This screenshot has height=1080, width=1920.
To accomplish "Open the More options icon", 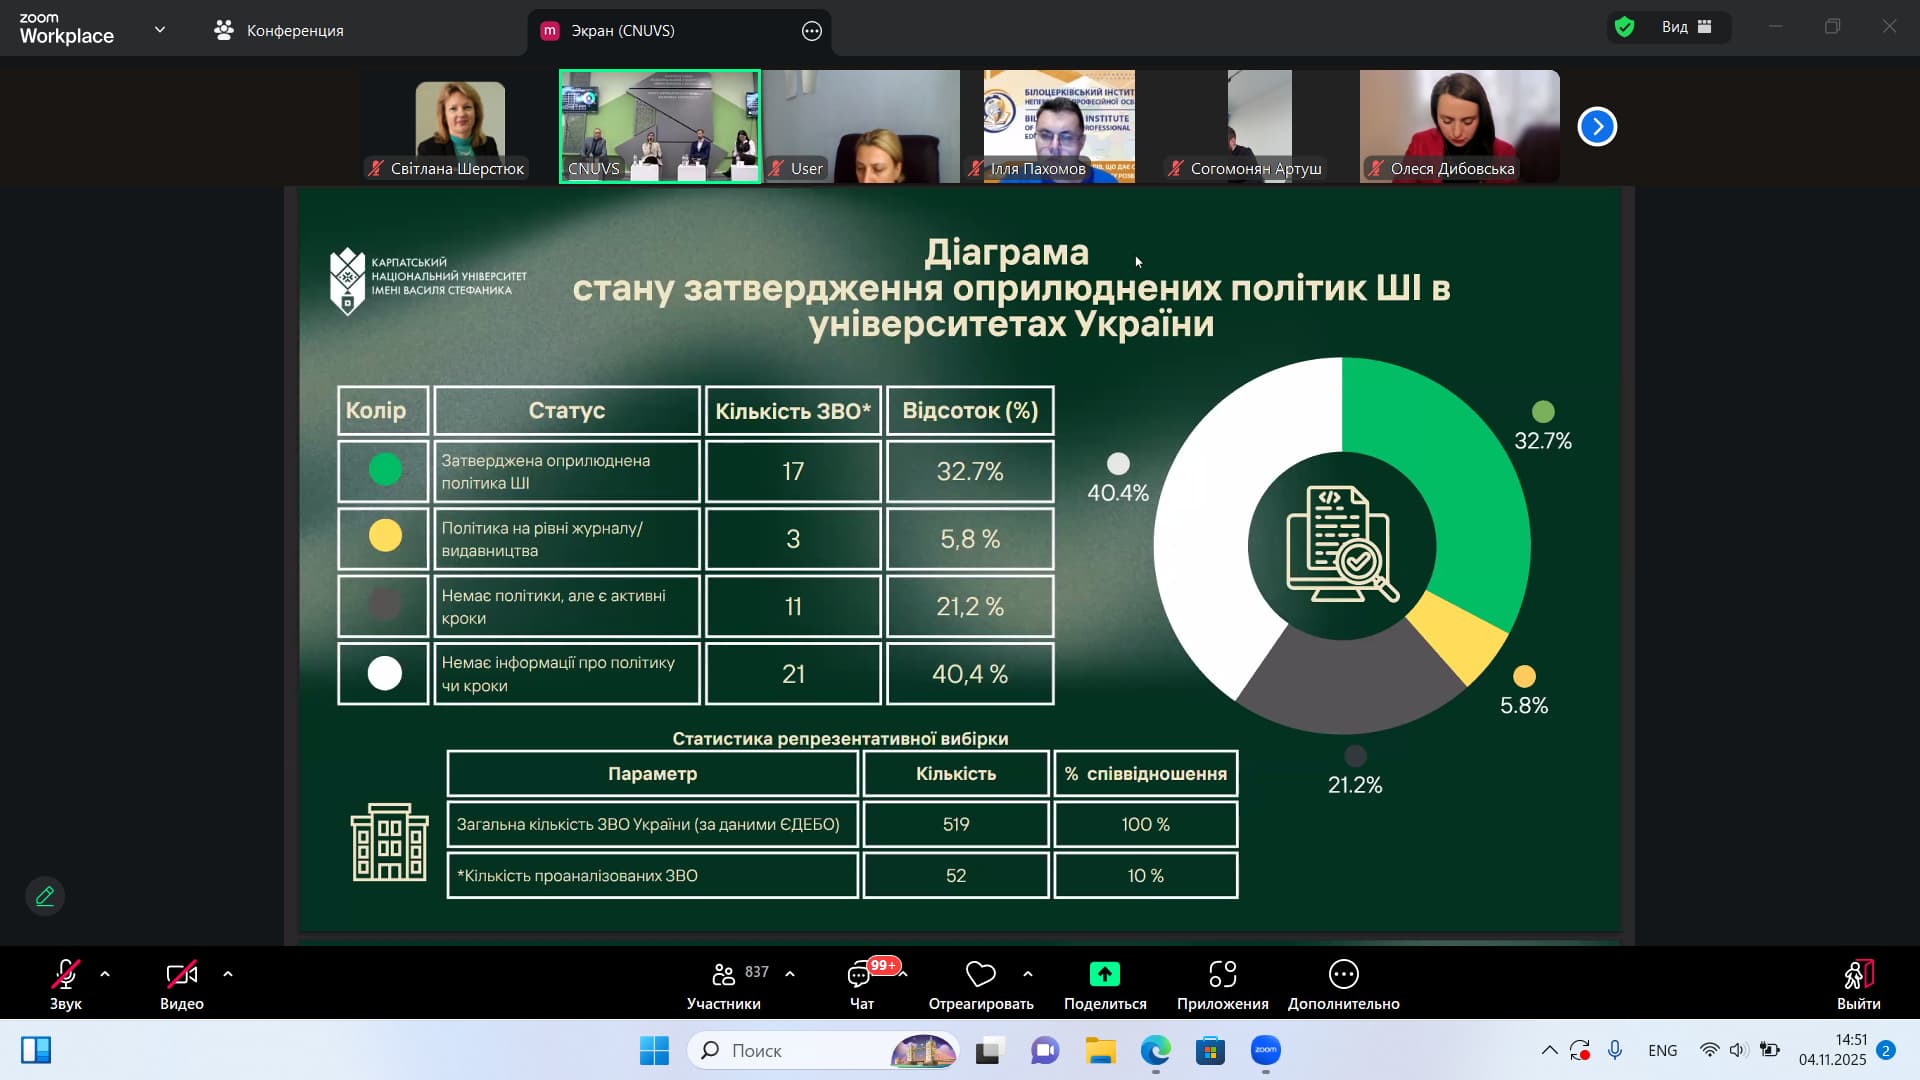I will (1343, 974).
